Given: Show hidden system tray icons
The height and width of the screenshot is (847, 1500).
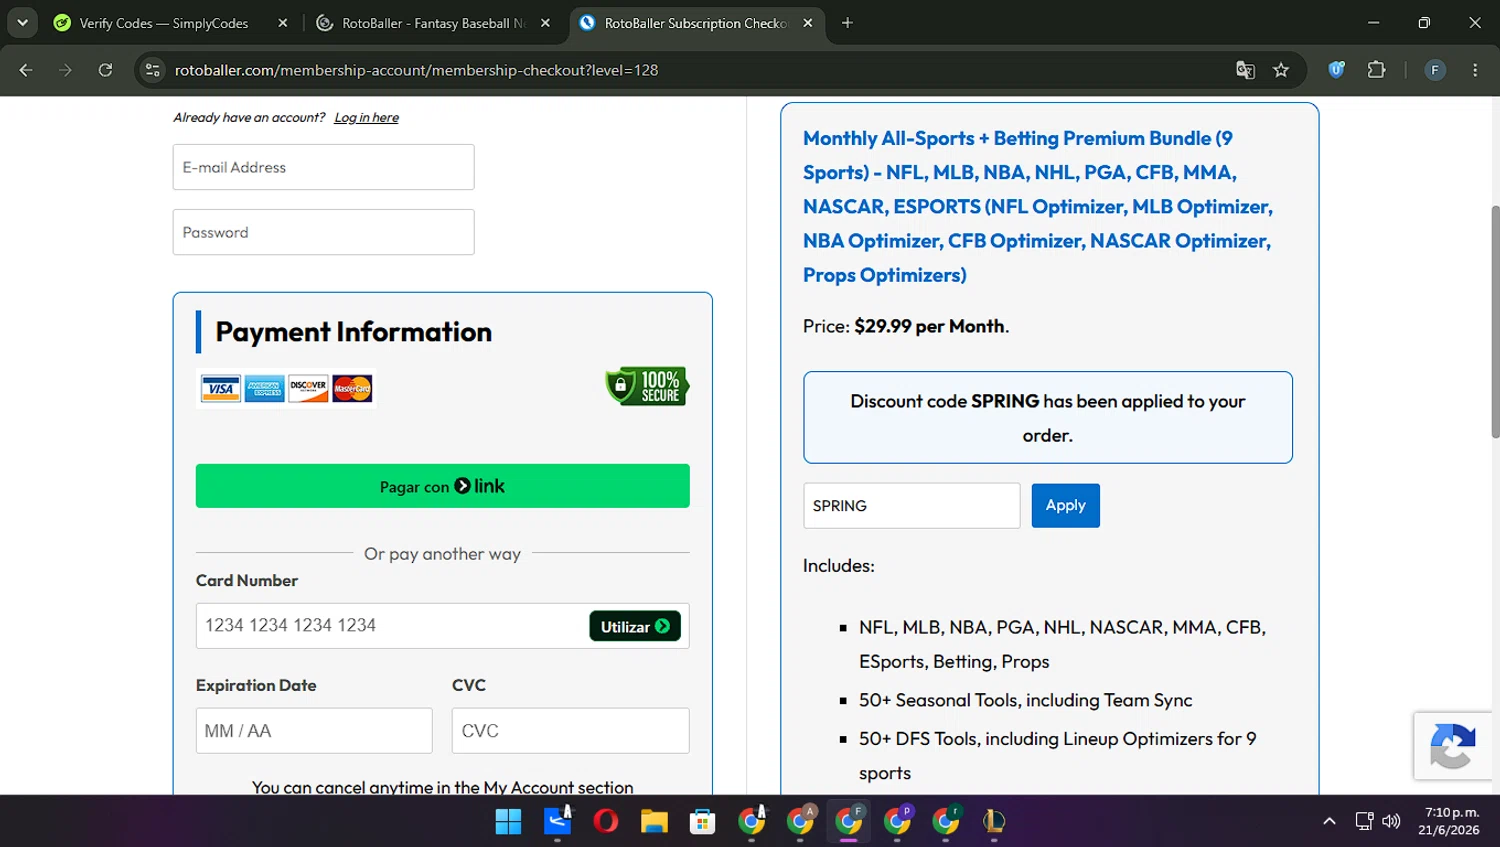Looking at the screenshot, I should pos(1329,821).
